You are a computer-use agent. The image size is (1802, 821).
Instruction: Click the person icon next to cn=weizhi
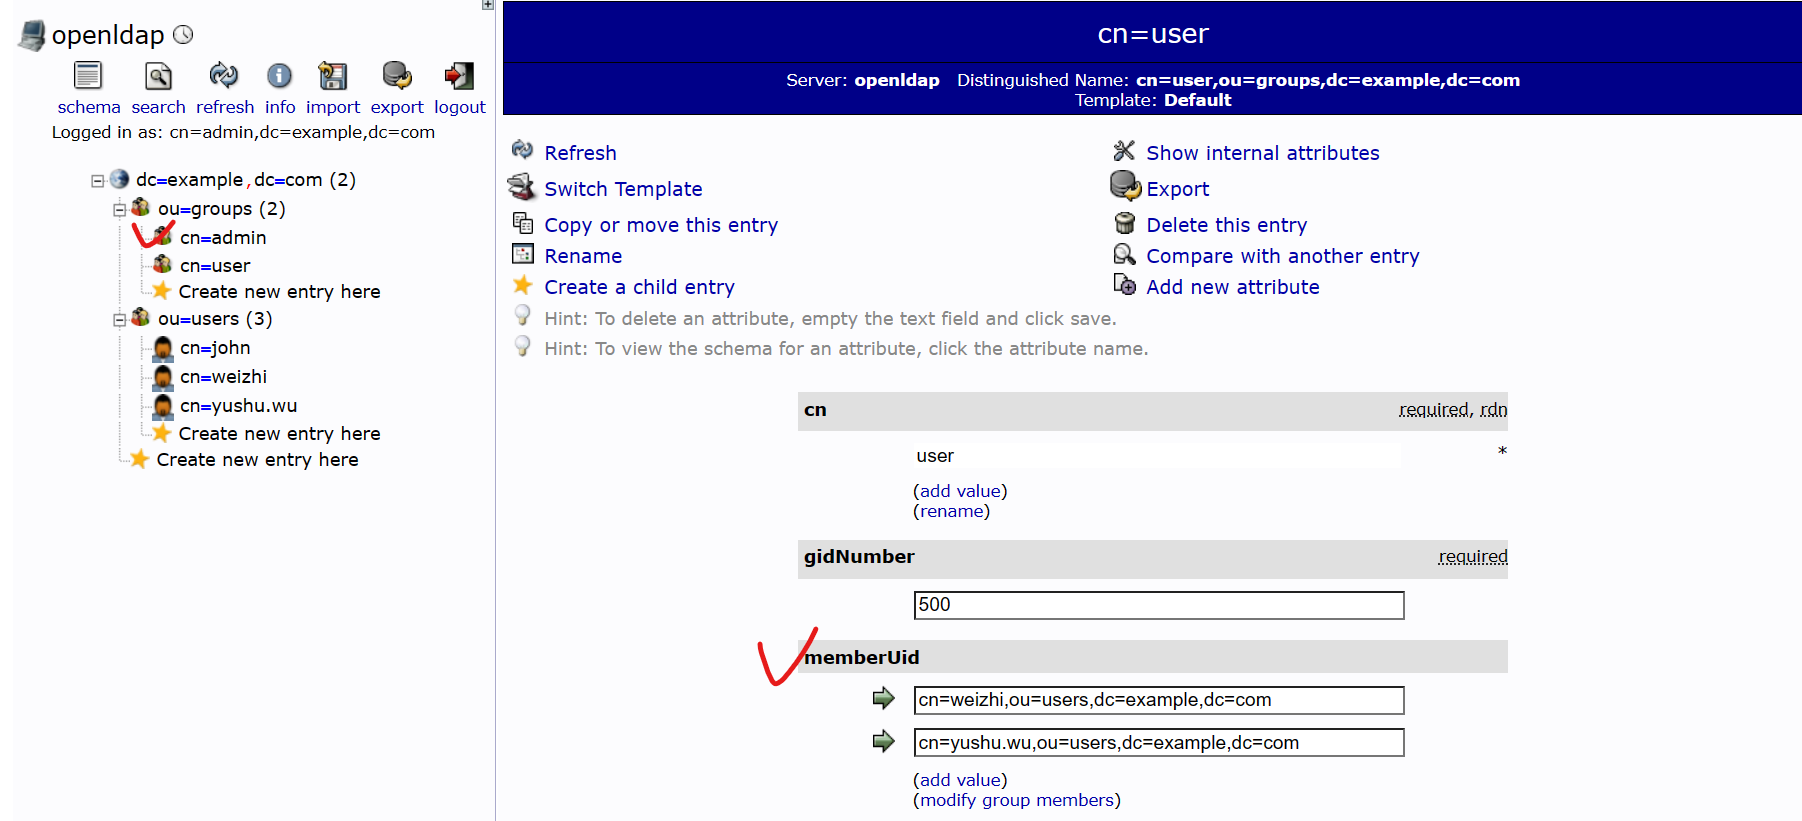point(163,377)
